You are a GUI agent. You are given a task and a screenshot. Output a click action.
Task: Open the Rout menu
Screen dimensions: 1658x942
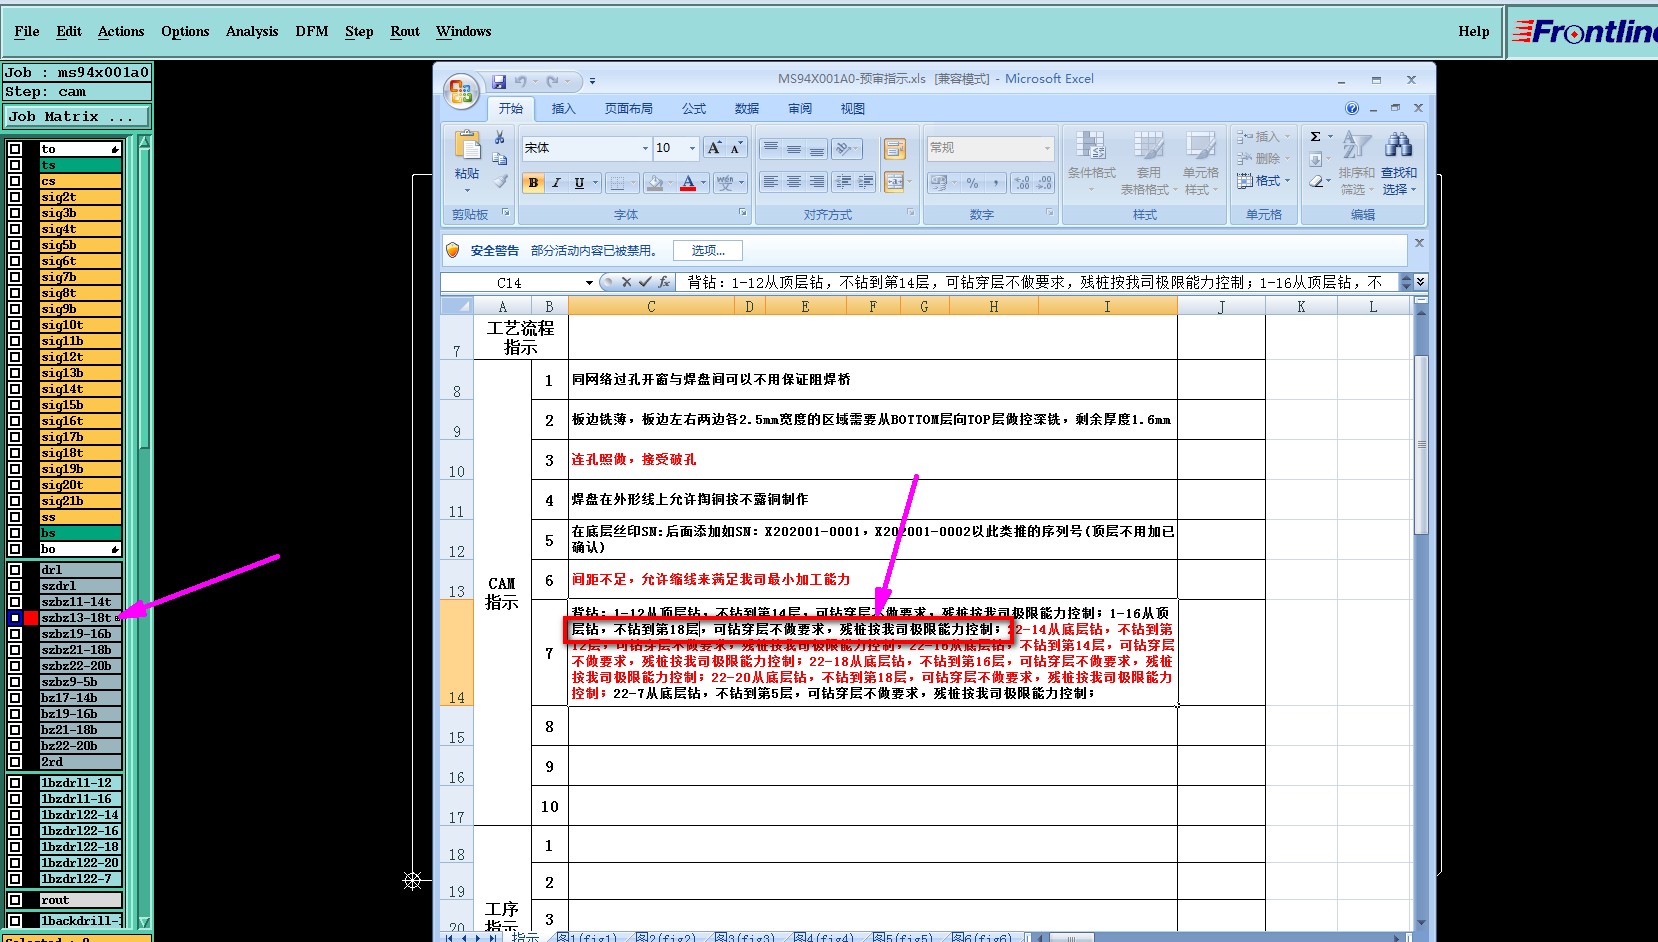[x=405, y=31]
